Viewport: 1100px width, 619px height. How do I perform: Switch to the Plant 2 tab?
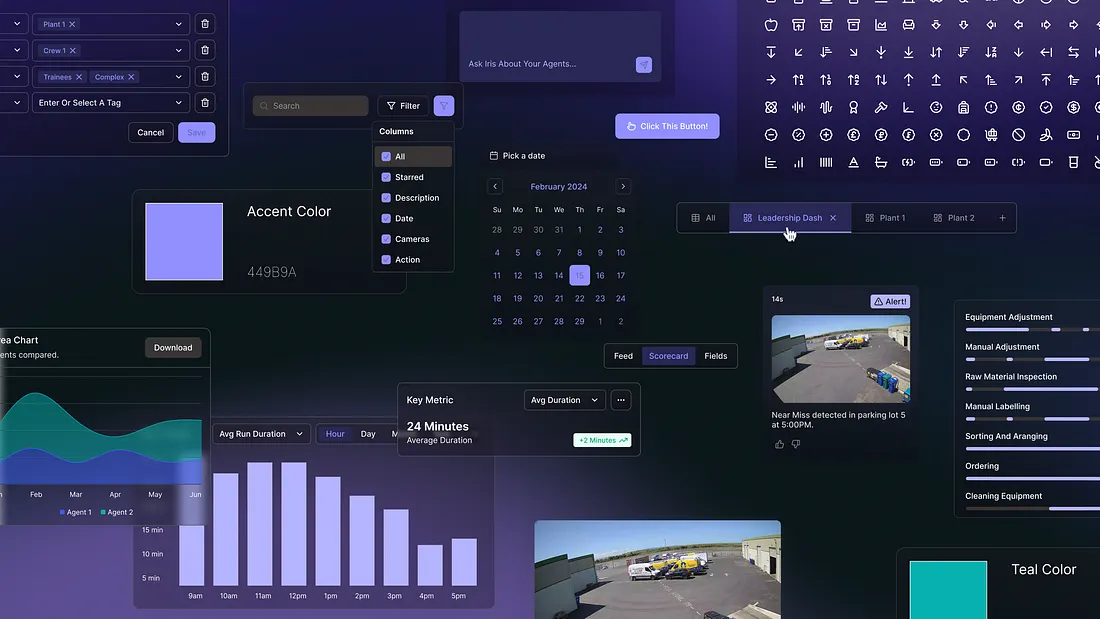point(953,218)
